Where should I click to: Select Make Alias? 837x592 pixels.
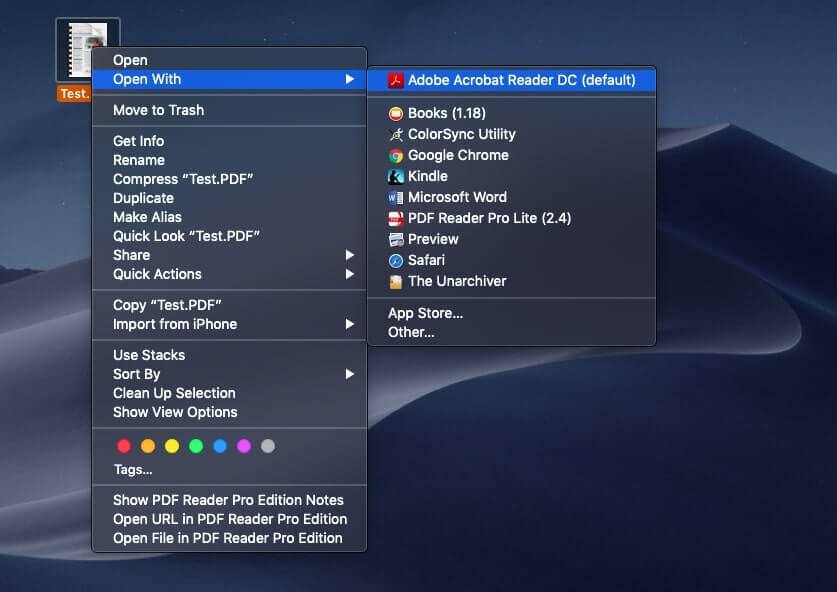click(230, 217)
